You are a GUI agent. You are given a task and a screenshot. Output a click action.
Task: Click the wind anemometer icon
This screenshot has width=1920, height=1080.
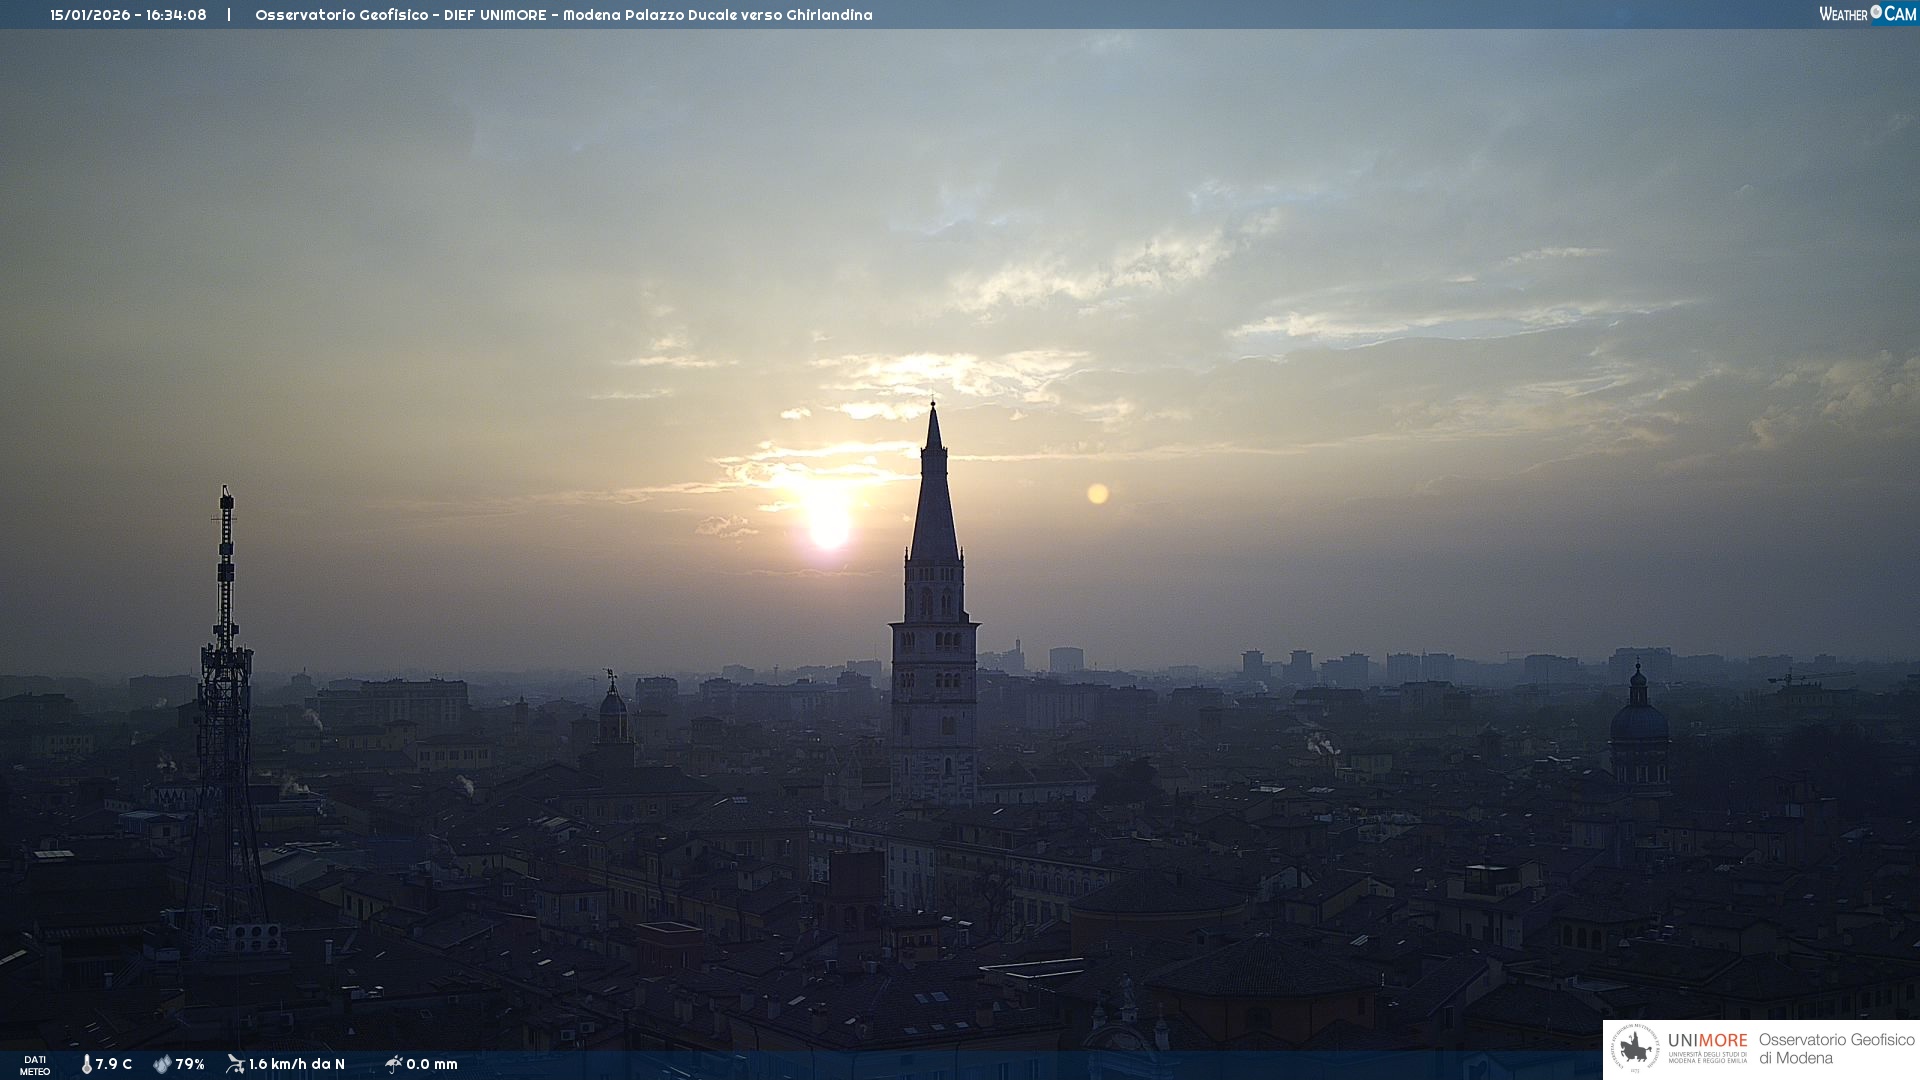click(235, 1064)
